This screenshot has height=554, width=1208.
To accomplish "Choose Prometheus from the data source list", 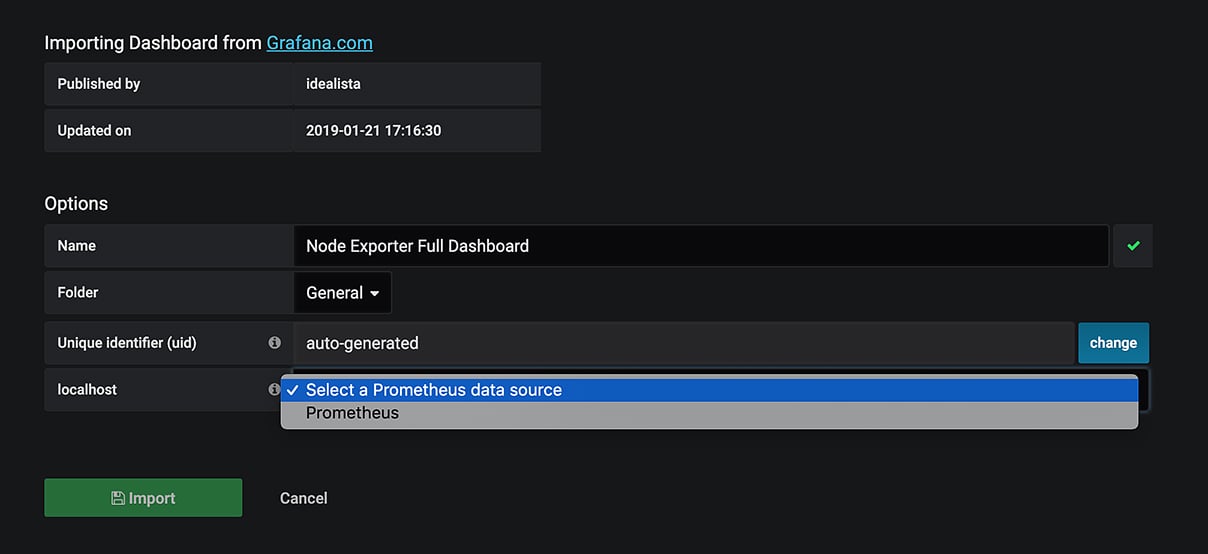I will (709, 413).
